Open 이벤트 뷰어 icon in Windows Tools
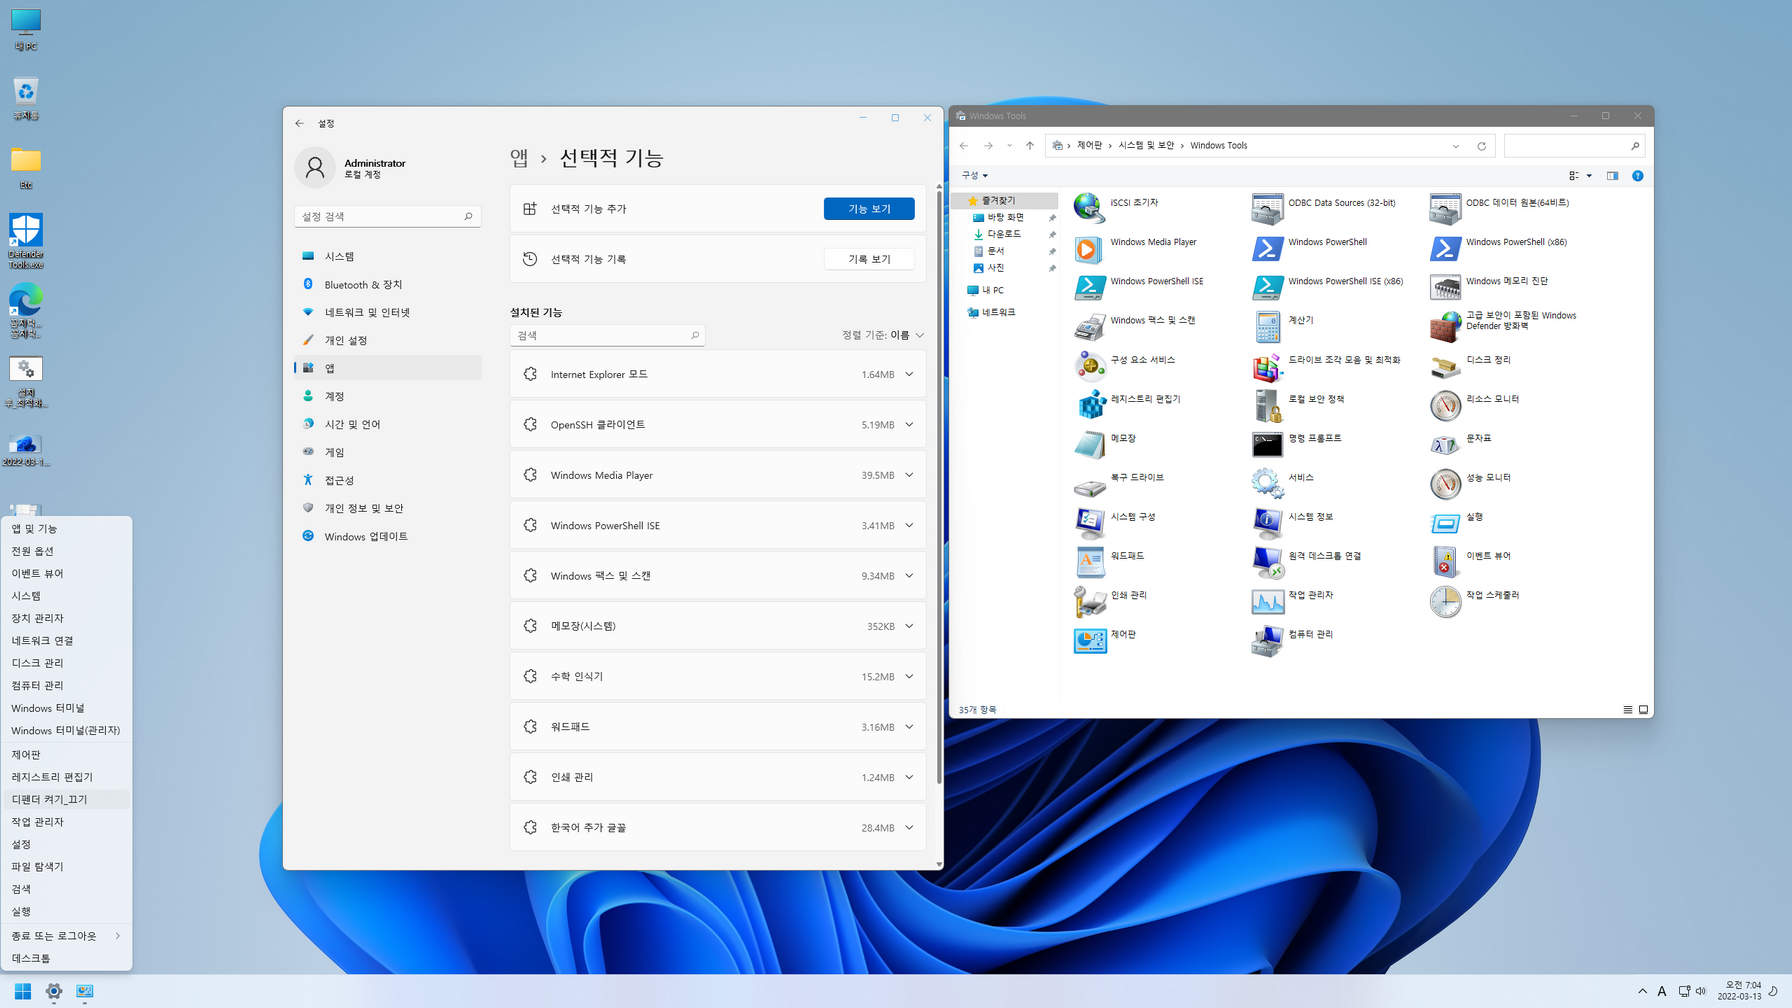The height and width of the screenshot is (1008, 1792). point(1445,561)
